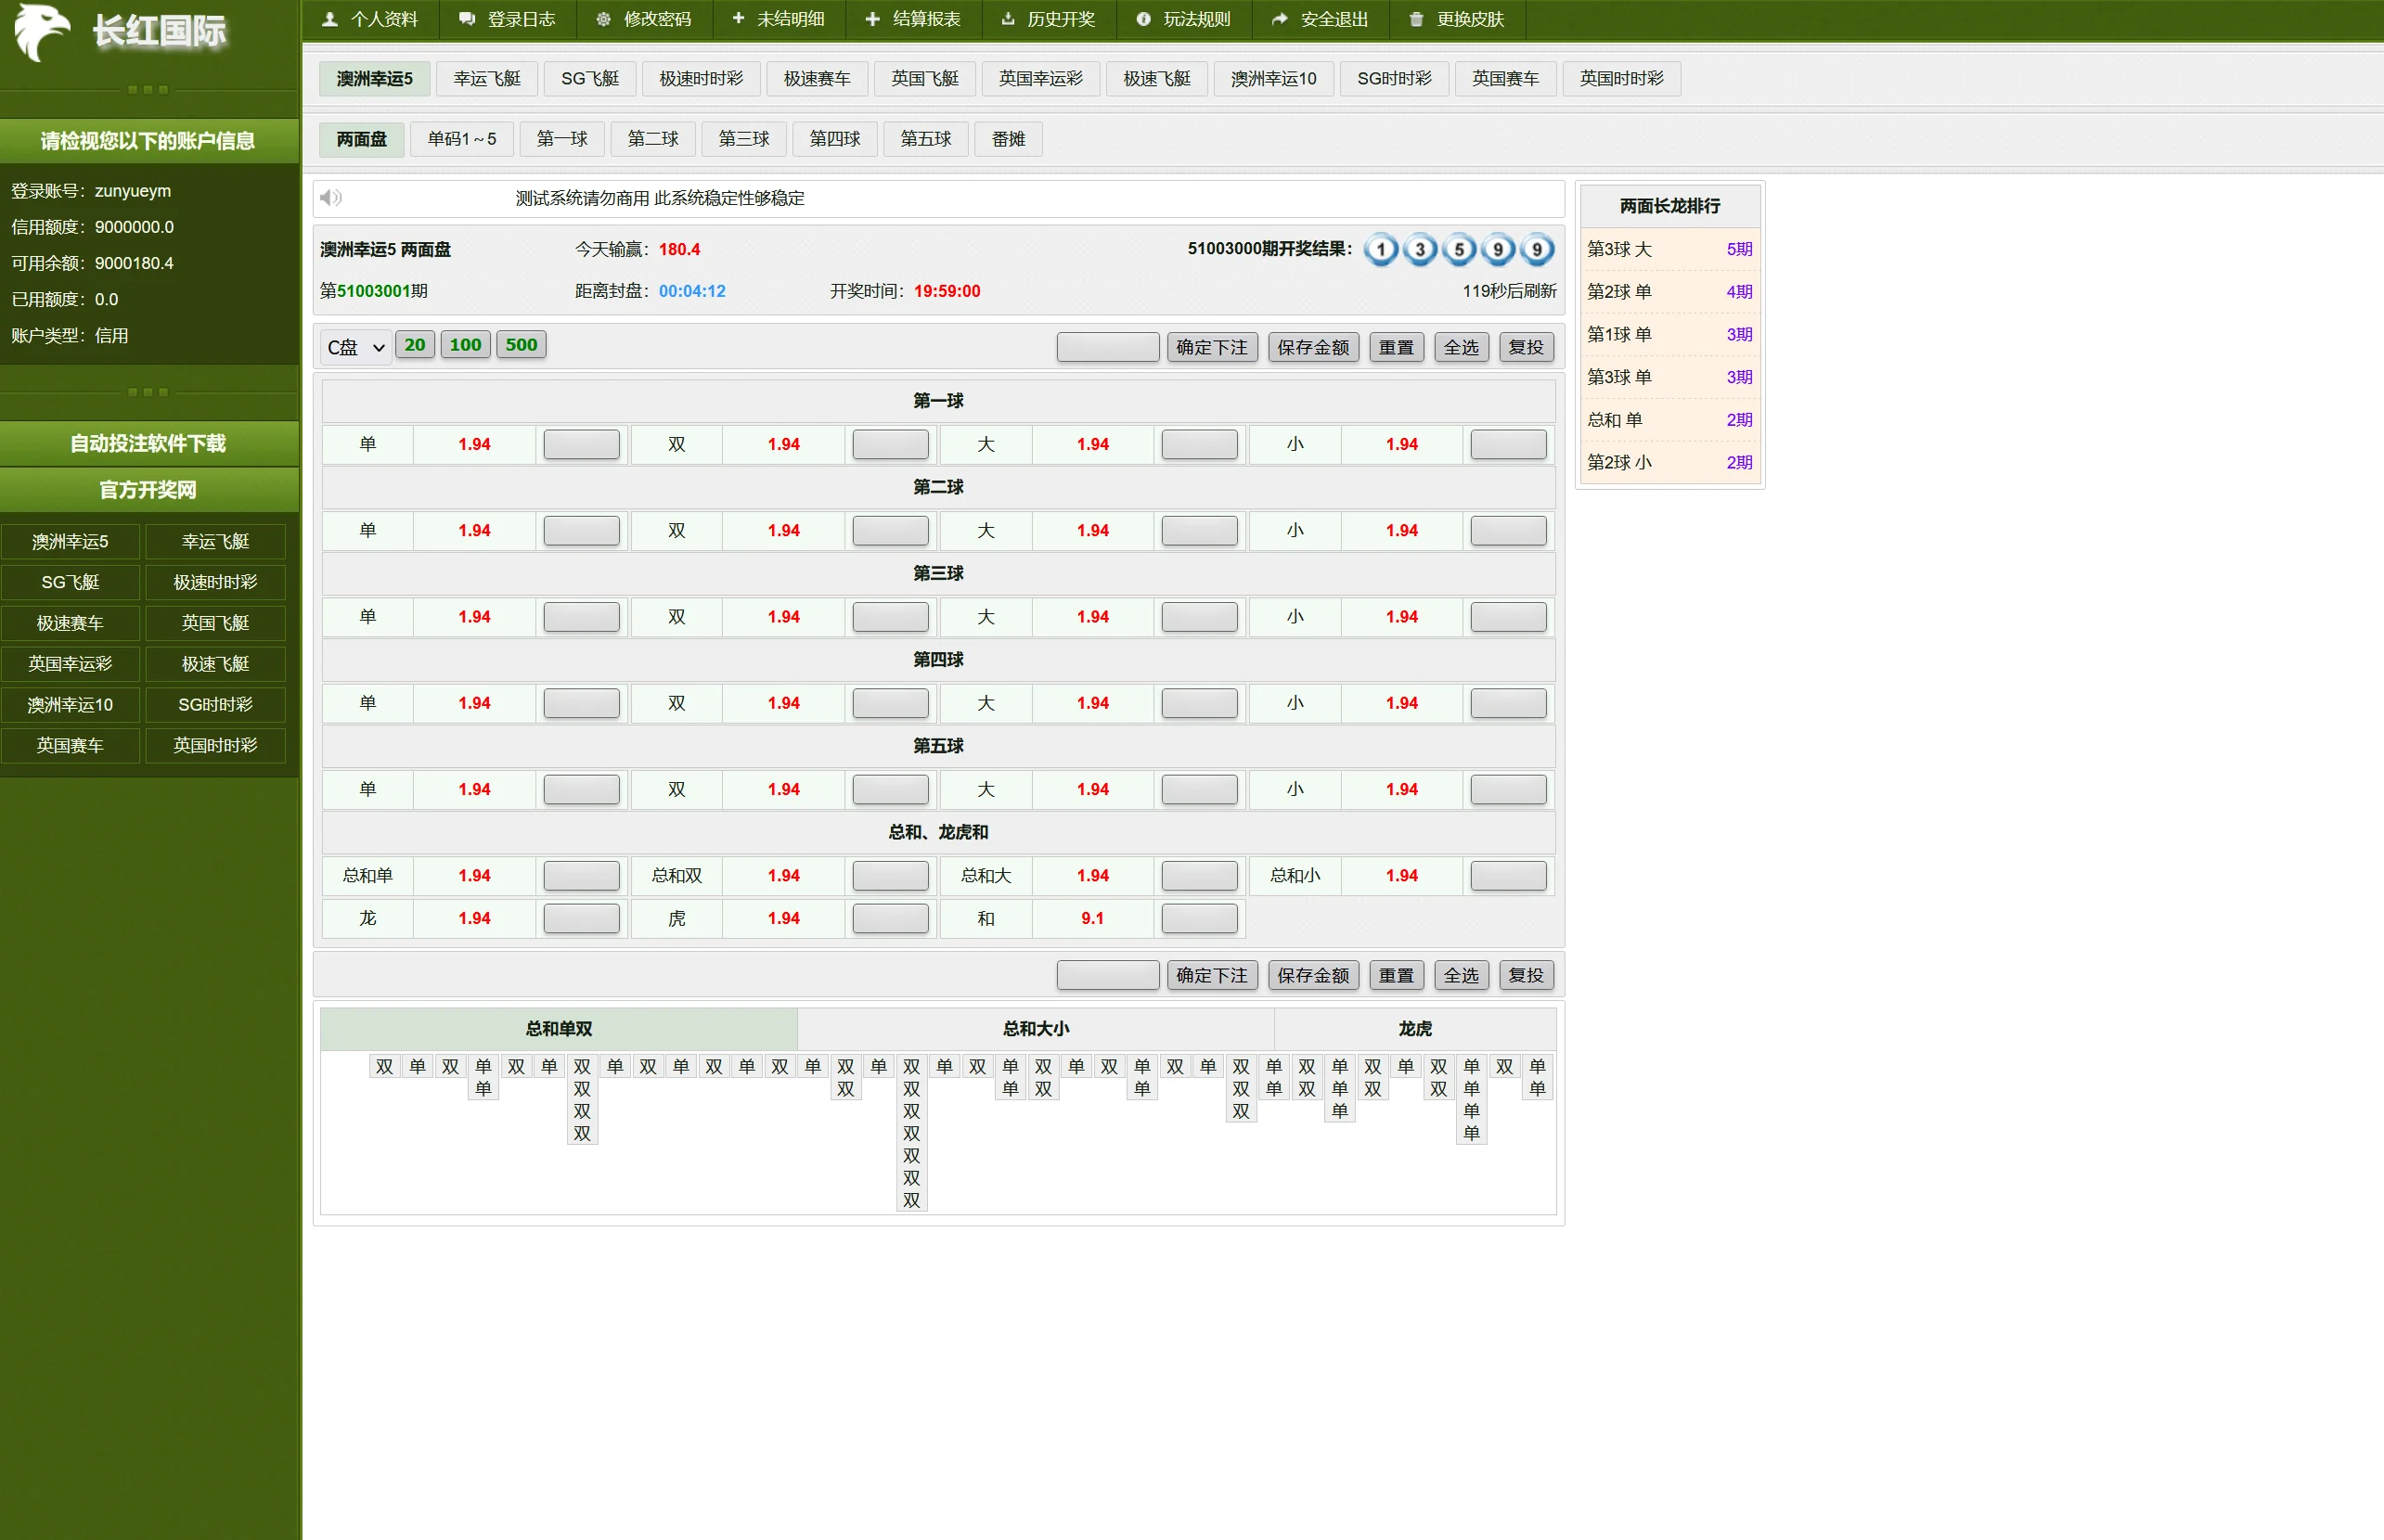Switch to the 幸运飞艇 game tab
2384x1540 pixels.
tap(487, 78)
